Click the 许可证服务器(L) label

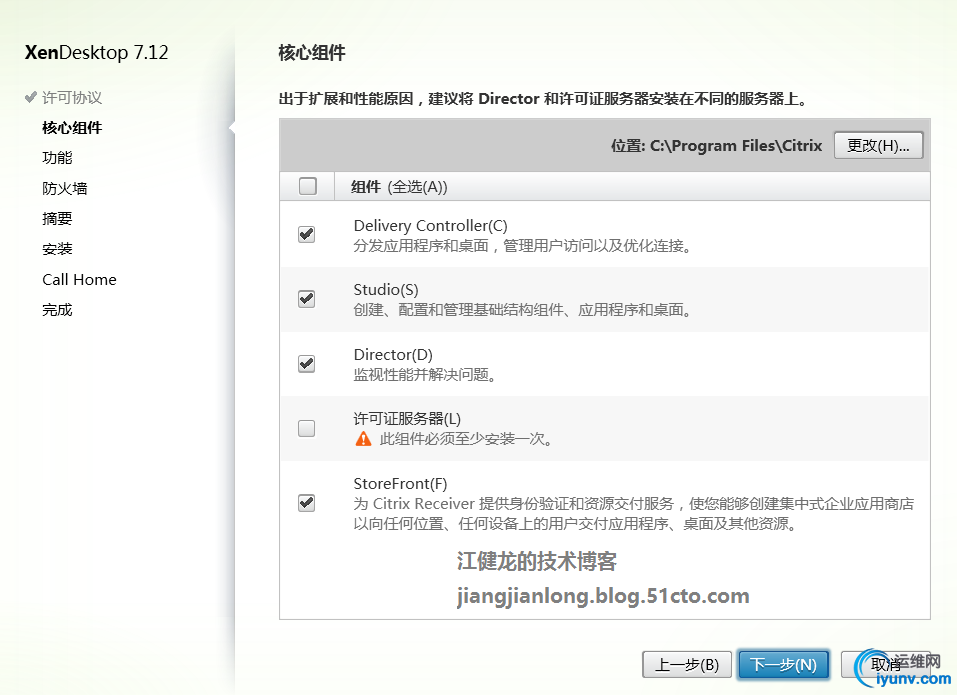click(x=407, y=419)
